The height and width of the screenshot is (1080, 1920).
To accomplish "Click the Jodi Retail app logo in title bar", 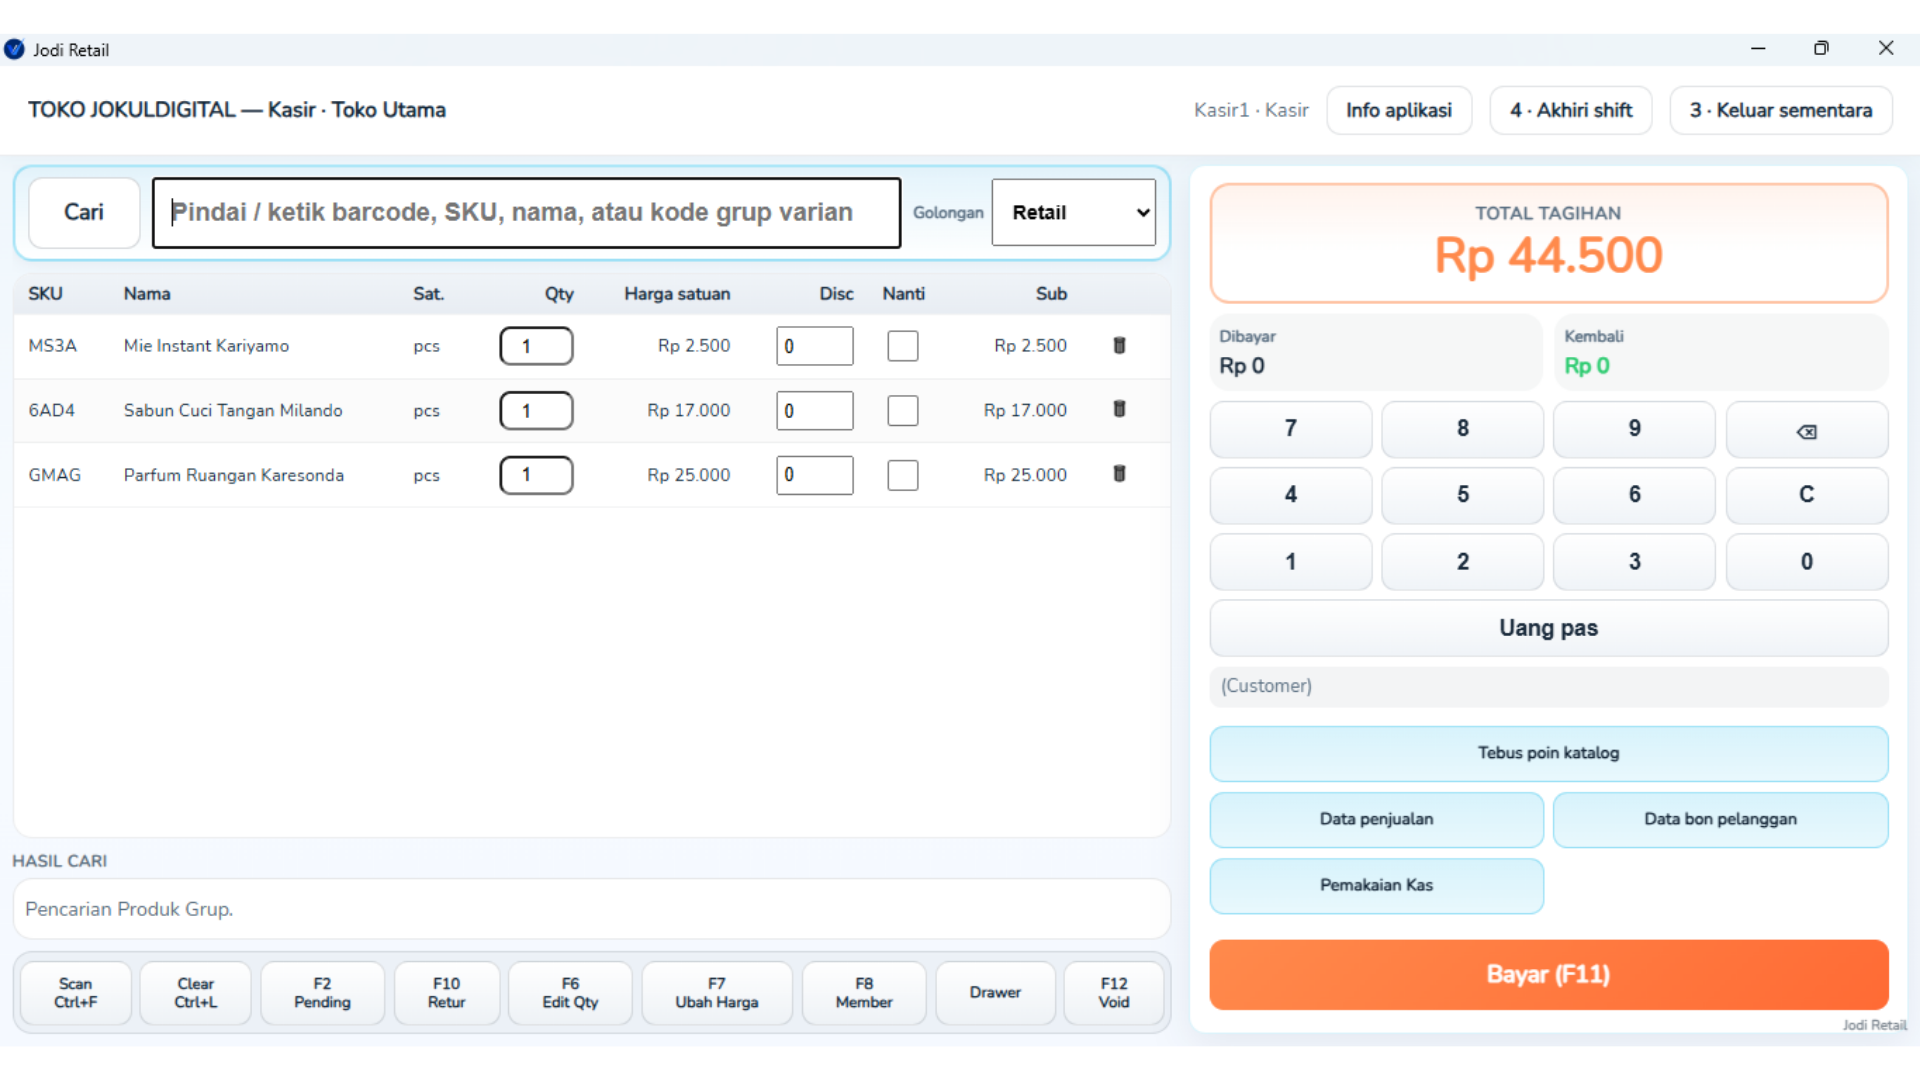I will tap(14, 49).
